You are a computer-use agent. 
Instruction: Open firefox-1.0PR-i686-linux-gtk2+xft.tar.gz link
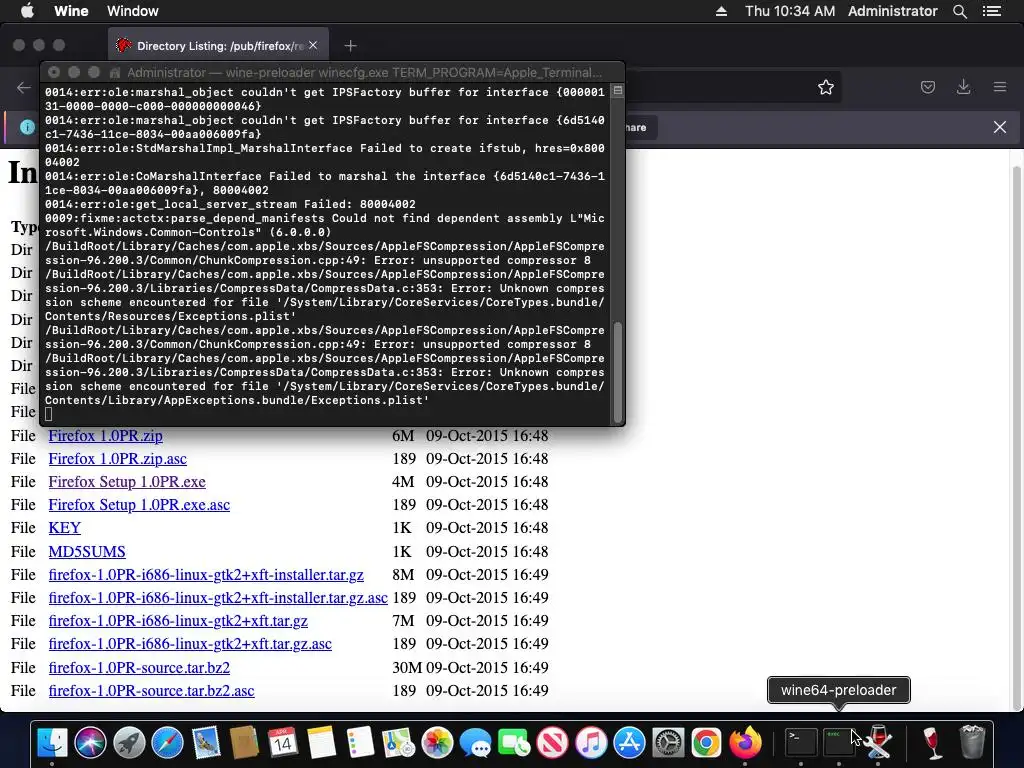coord(178,620)
